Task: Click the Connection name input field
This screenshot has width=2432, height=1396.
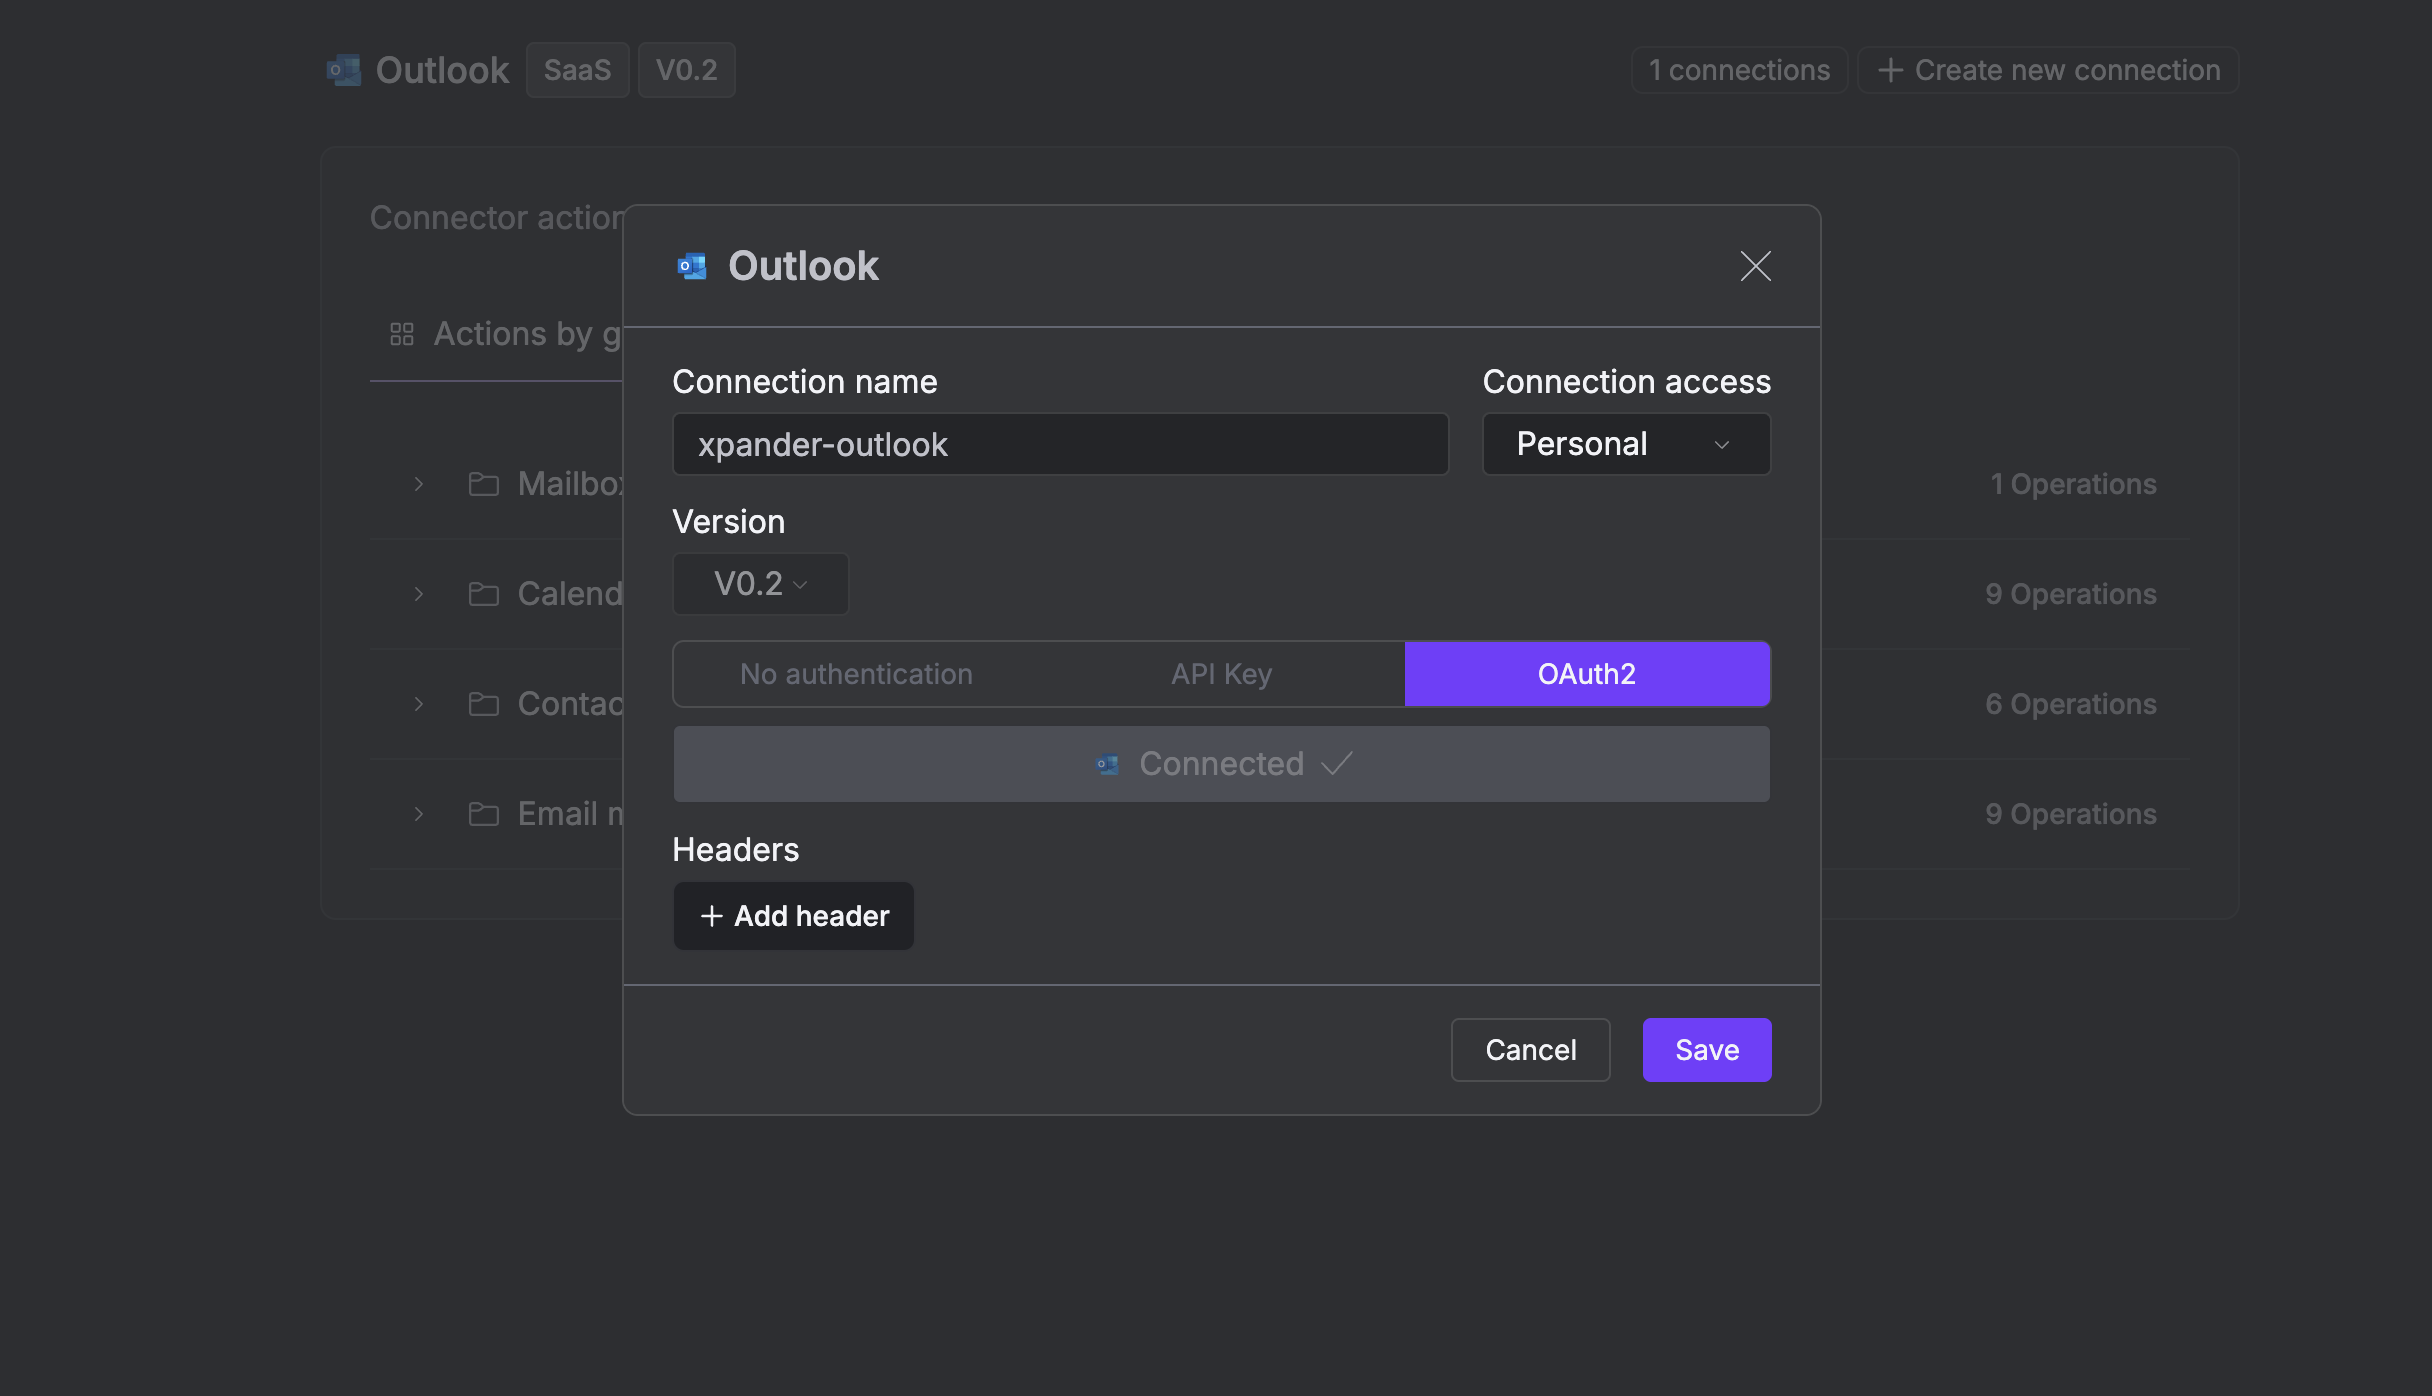Action: (x=1060, y=444)
